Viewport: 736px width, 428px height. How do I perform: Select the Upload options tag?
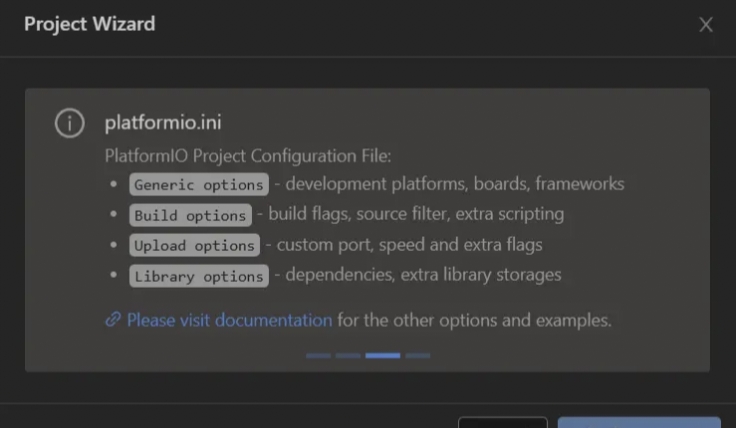[194, 245]
